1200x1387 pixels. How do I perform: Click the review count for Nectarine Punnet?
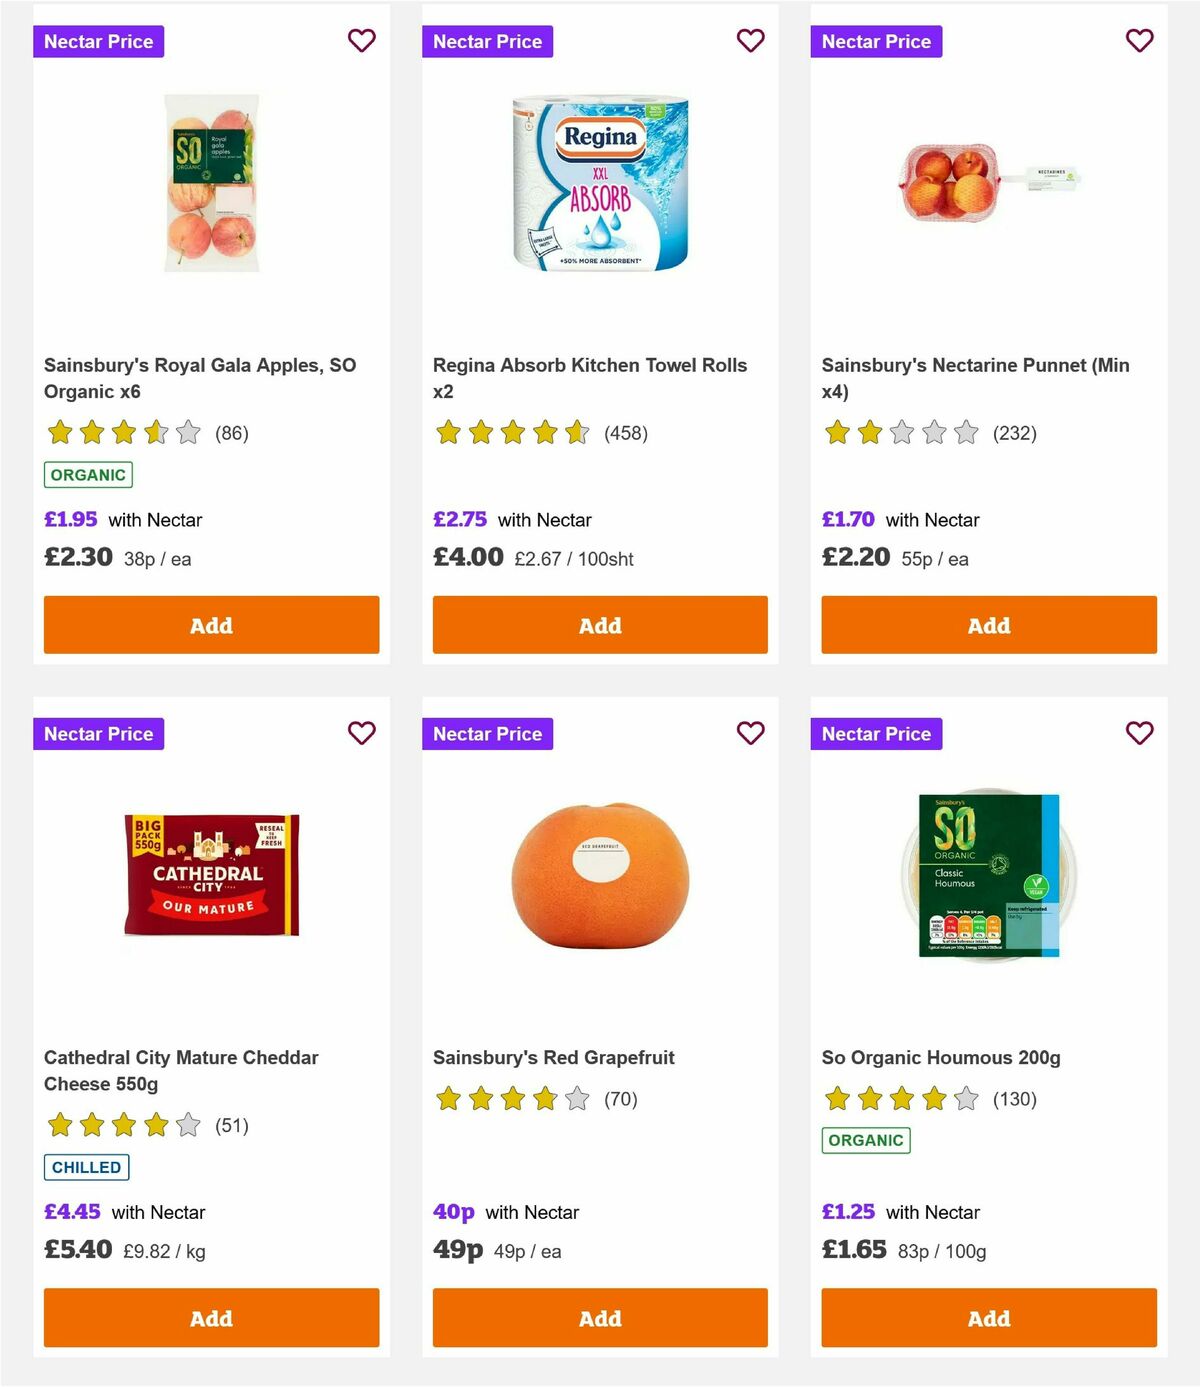tap(1015, 433)
